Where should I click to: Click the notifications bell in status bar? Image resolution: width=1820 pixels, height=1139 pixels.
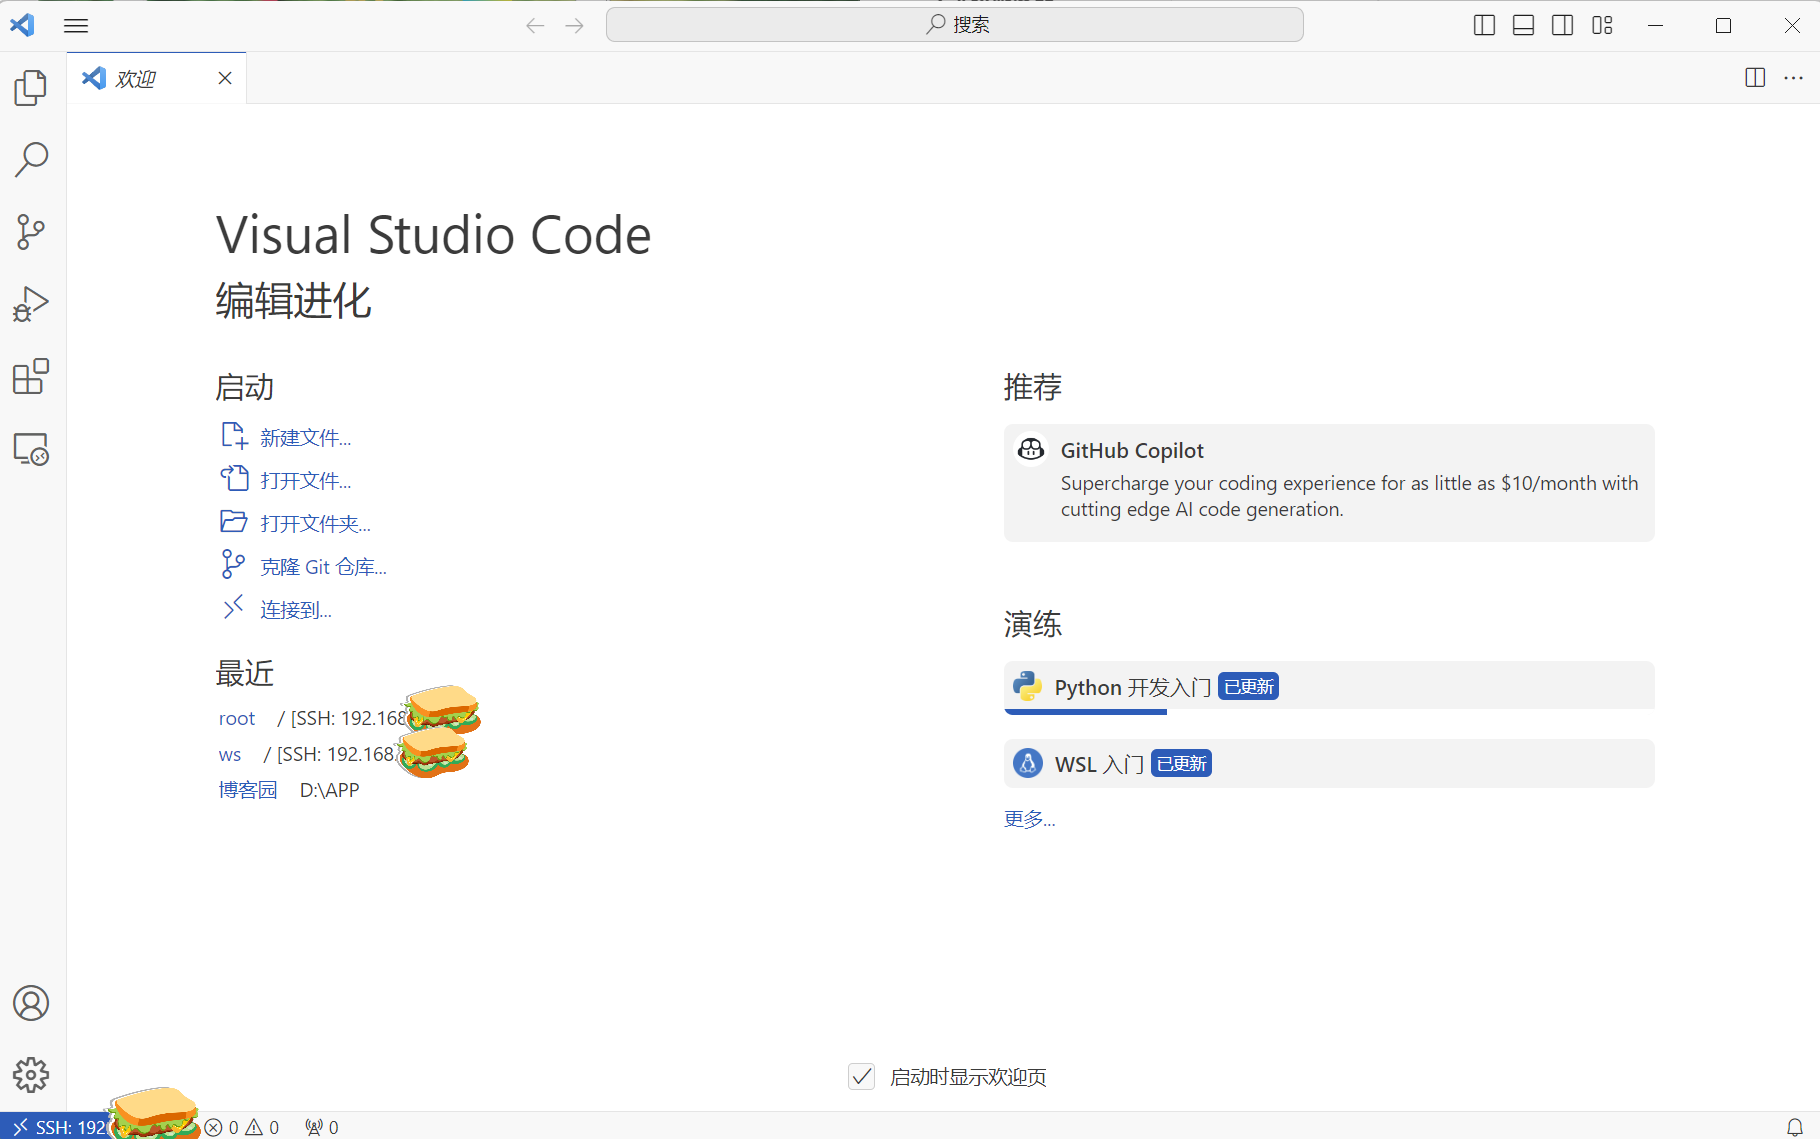[x=1795, y=1127]
